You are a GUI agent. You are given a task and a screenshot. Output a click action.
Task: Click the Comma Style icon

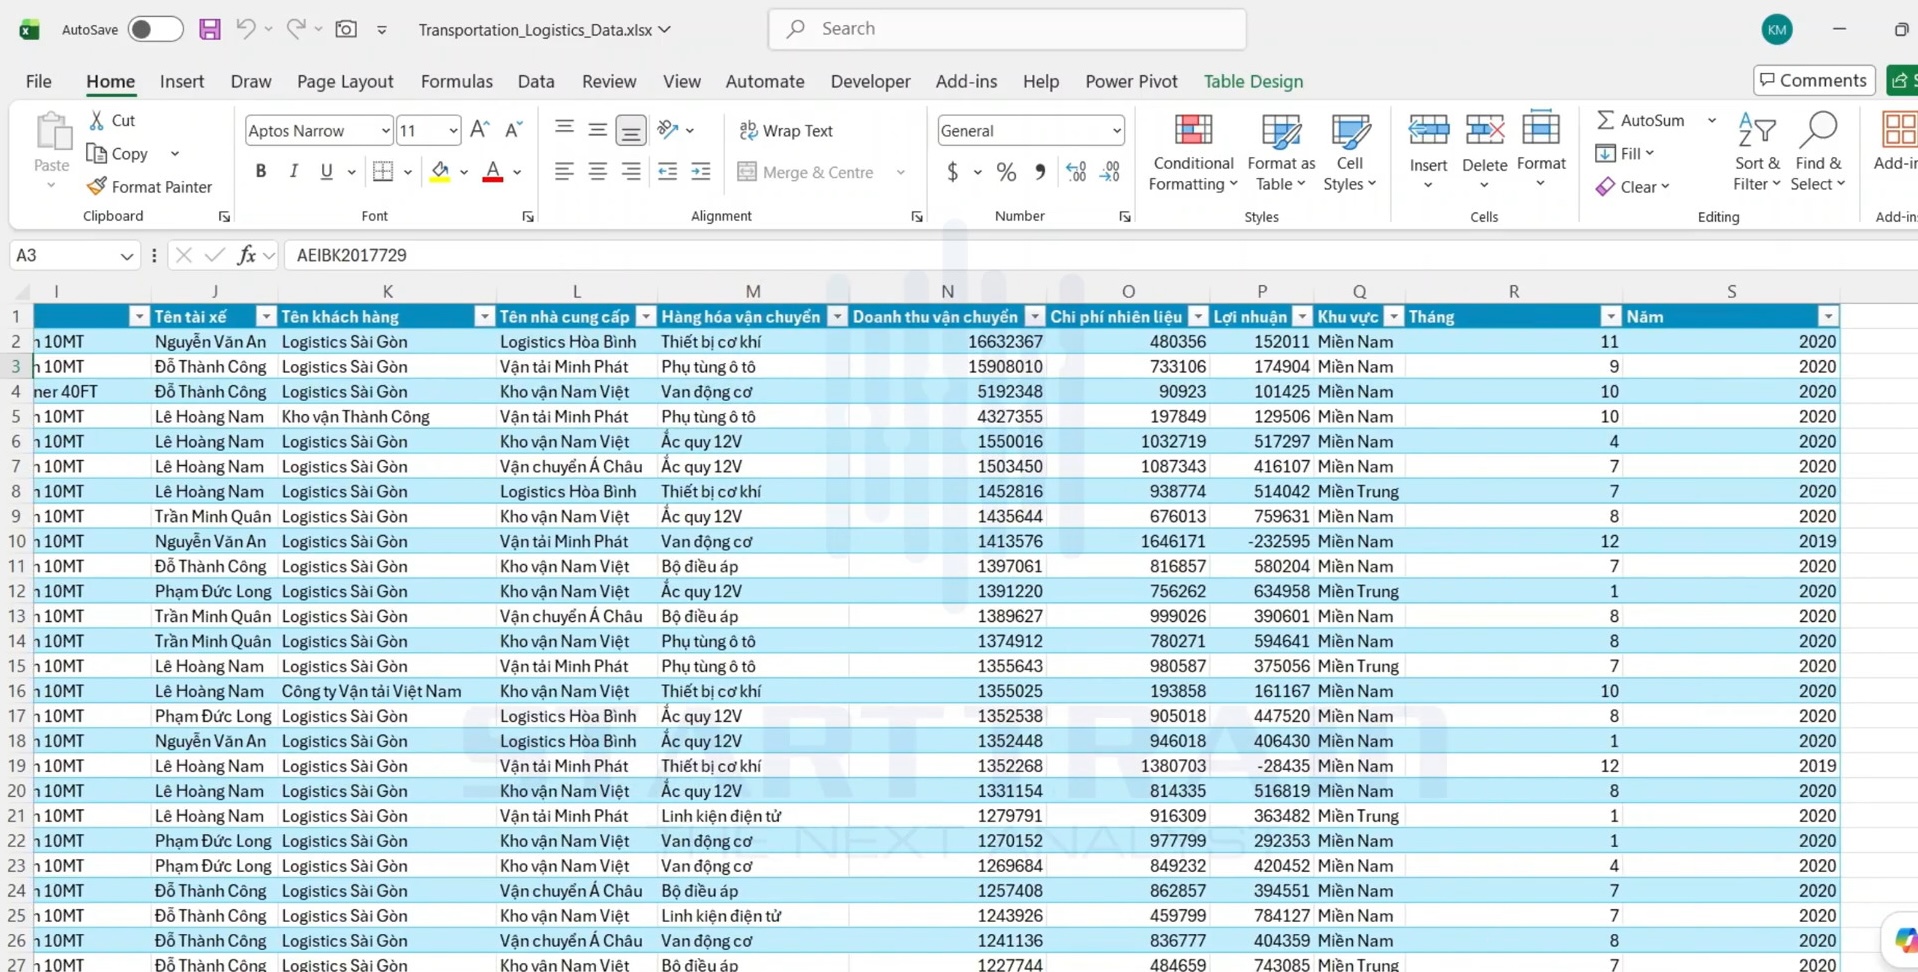(1040, 172)
